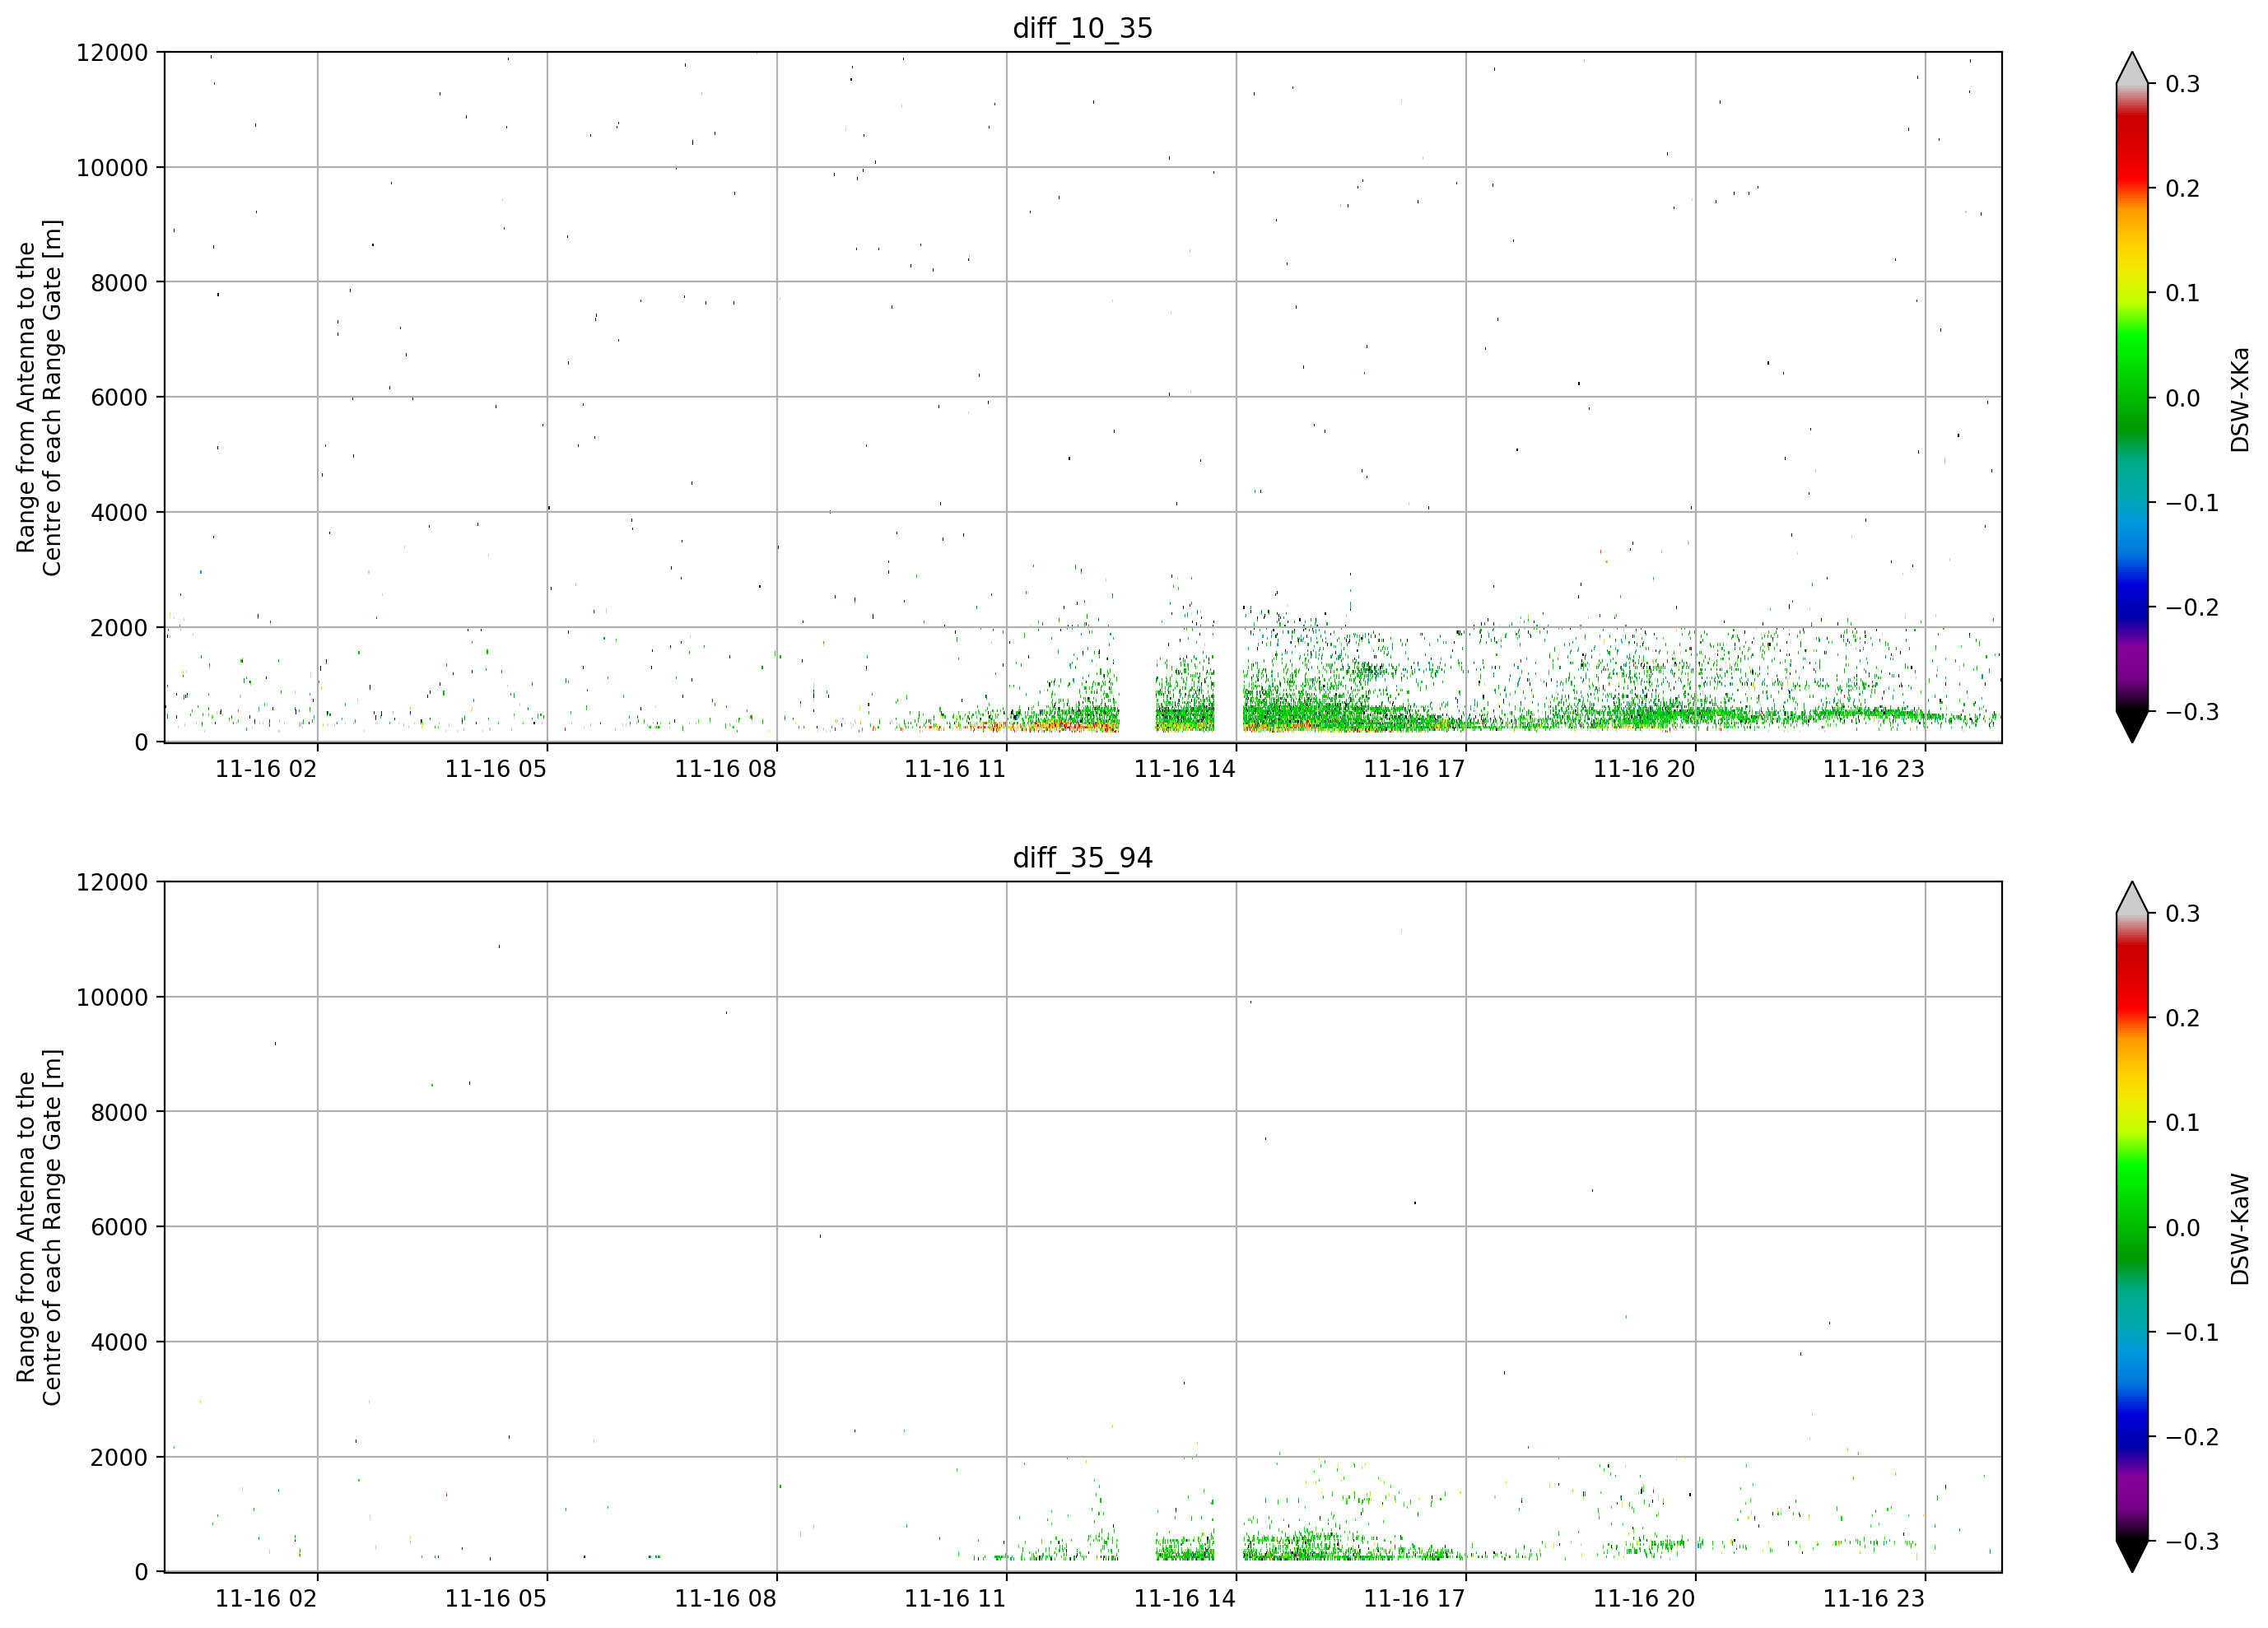Click the 11-16 23 label under diff_35_94
Screen dimensions: 2268x1628
click(x=1874, y=1599)
